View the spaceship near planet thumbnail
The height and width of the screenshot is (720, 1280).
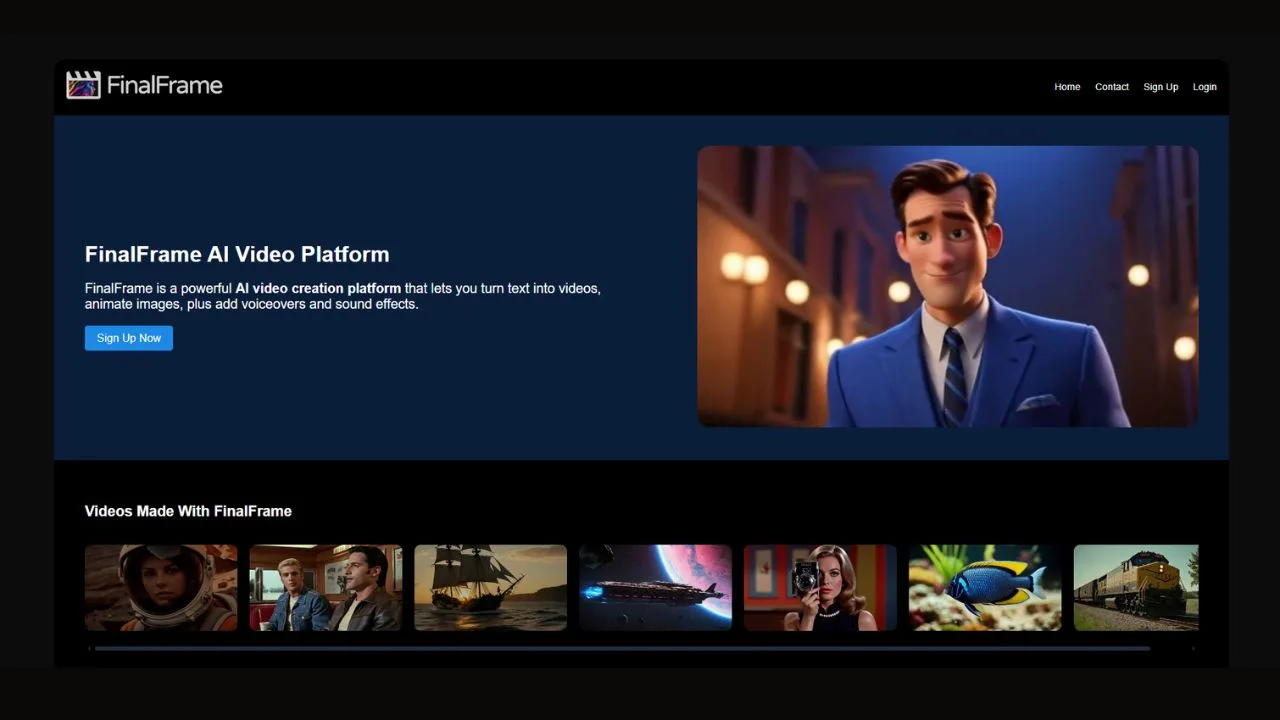point(655,587)
